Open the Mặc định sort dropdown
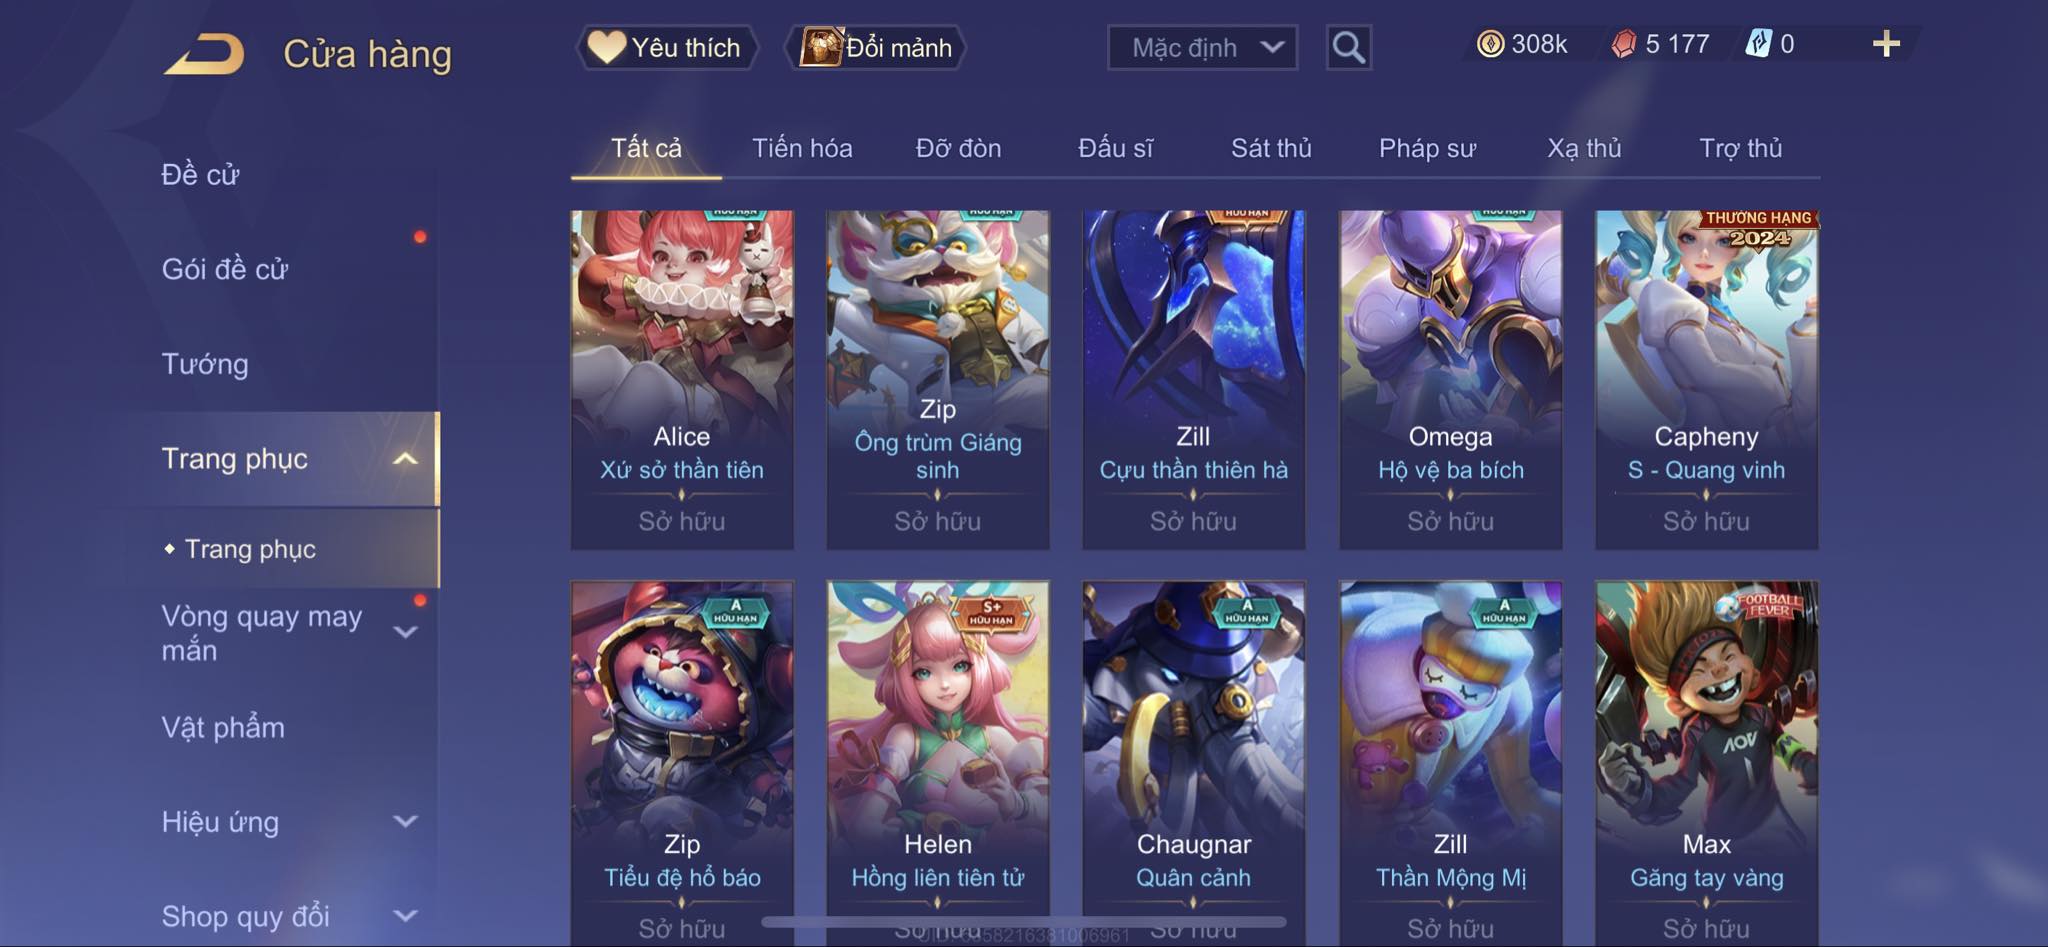This screenshot has height=947, width=2048. tap(1202, 47)
